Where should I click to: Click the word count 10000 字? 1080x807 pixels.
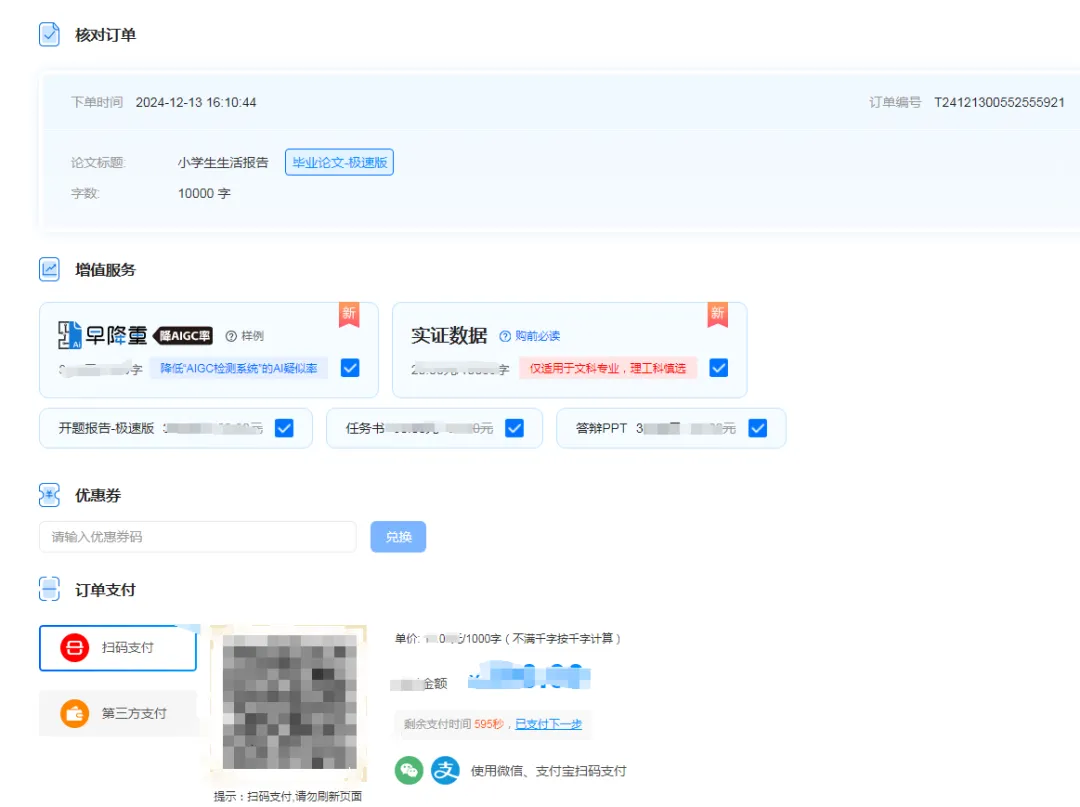click(x=204, y=193)
